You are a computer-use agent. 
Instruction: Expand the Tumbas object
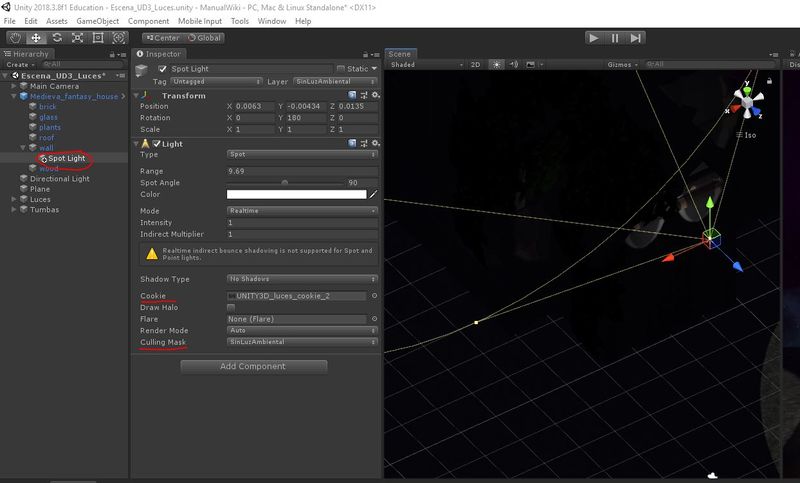(14, 210)
